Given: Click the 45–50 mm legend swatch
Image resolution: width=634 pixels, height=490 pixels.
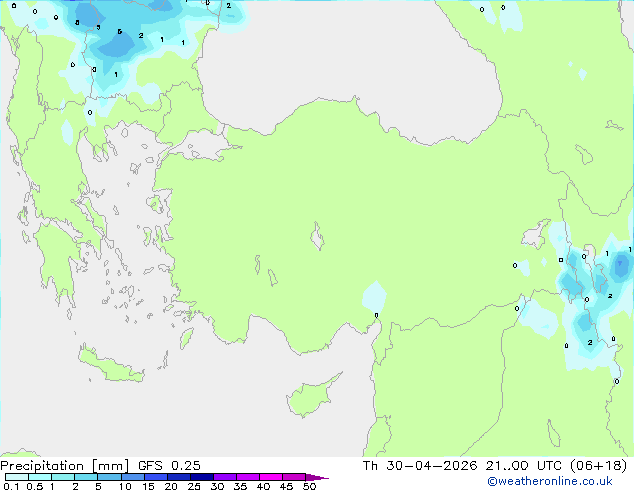Looking at the screenshot, I should [294, 477].
